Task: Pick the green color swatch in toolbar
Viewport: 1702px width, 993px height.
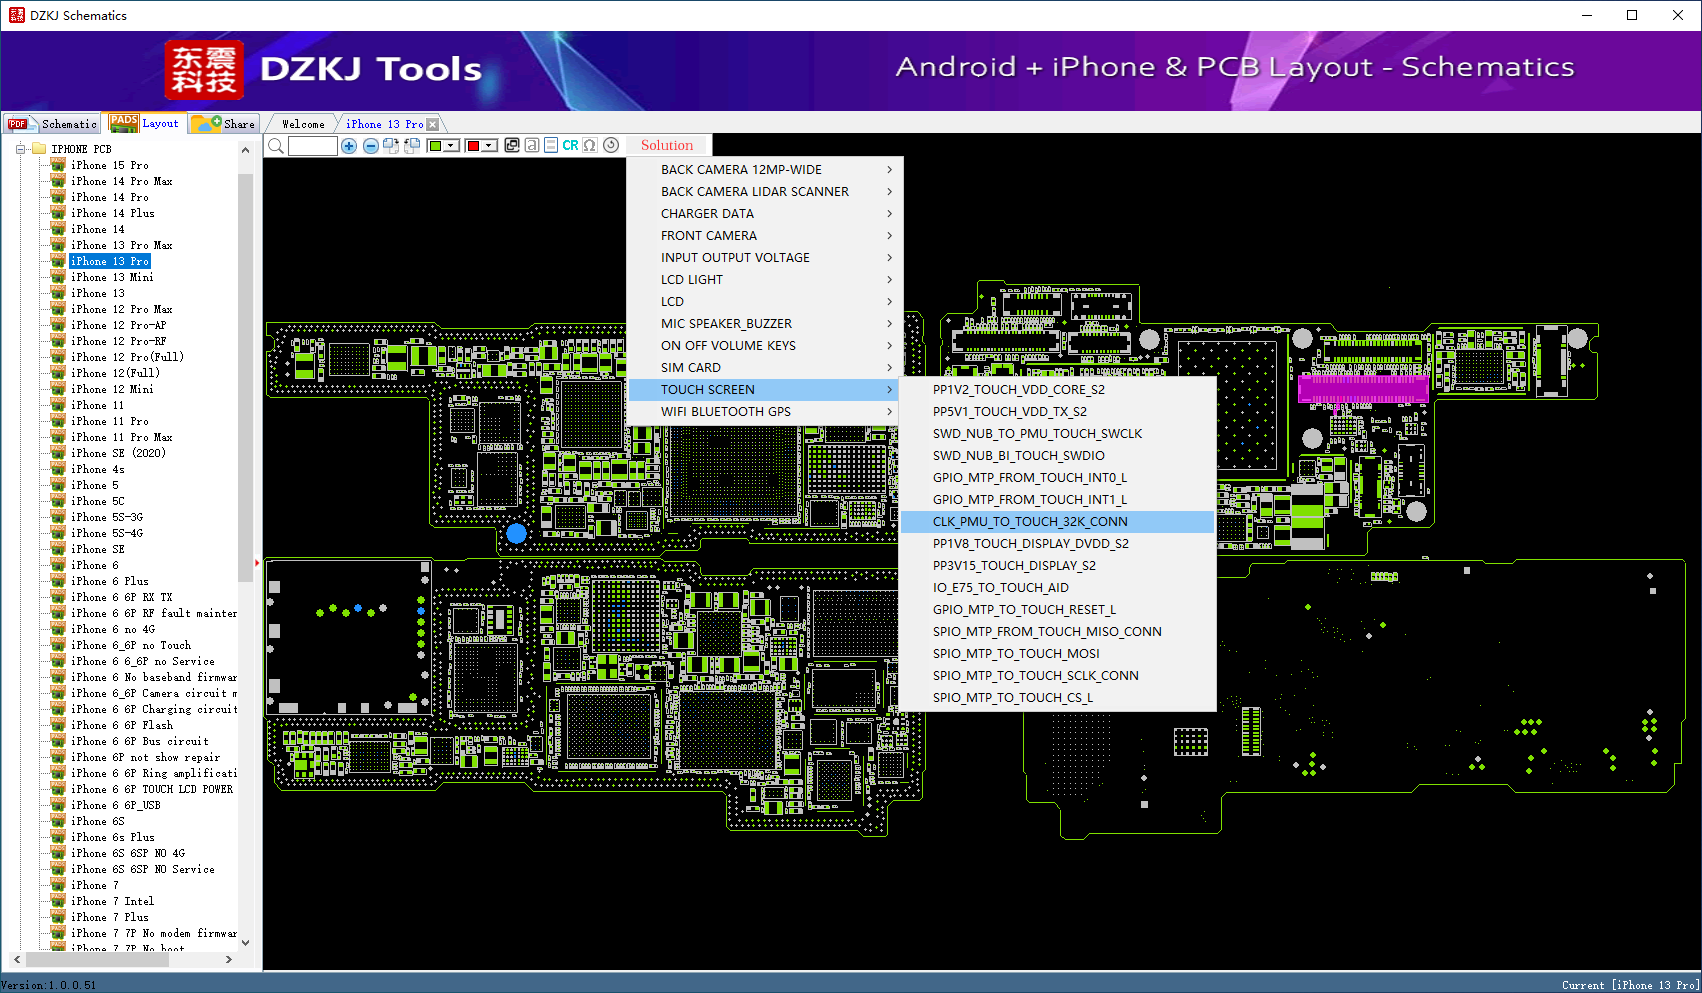Action: (x=436, y=146)
